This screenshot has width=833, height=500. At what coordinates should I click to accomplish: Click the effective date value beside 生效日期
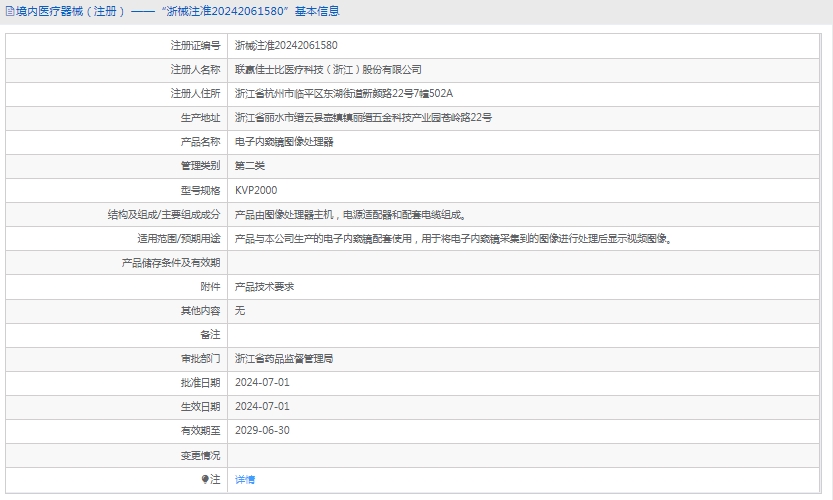pyautogui.click(x=262, y=406)
